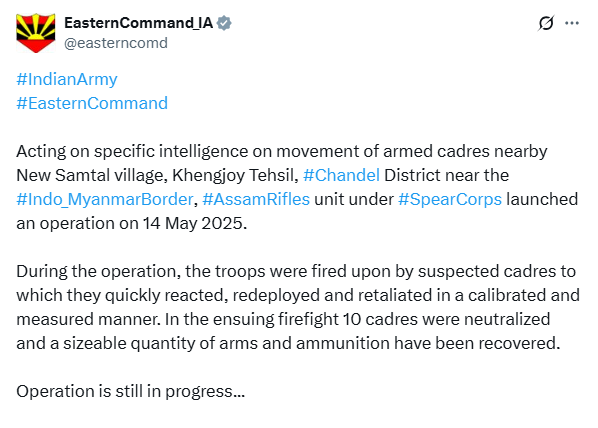
Task: Open the Grok explain-post icon
Action: pyautogui.click(x=546, y=23)
